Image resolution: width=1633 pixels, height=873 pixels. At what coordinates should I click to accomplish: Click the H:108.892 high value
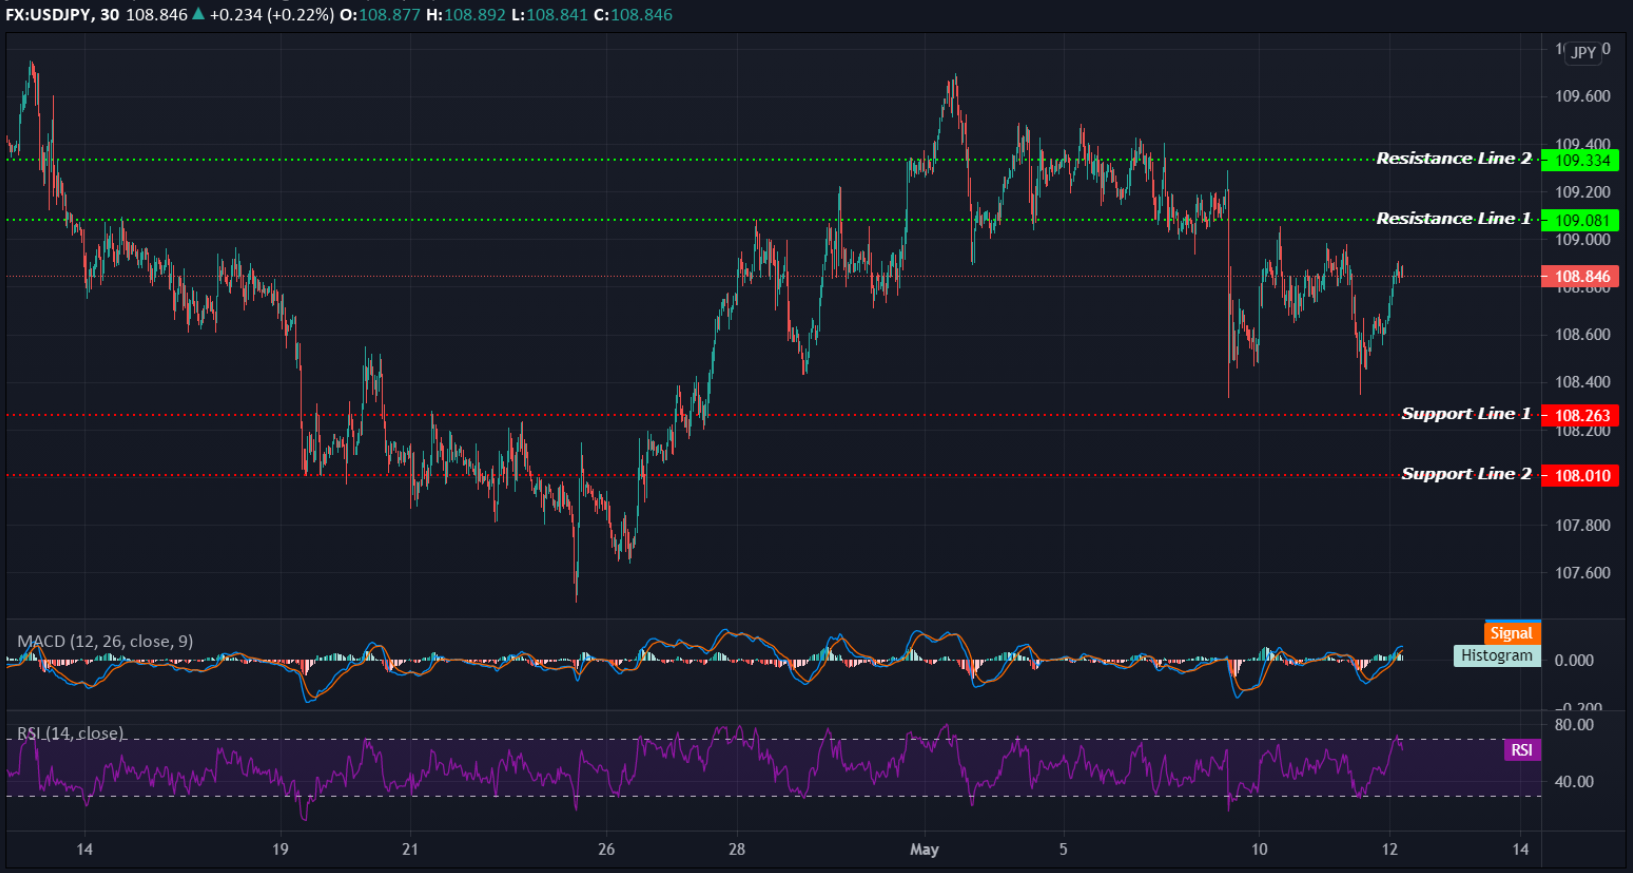[x=465, y=15]
